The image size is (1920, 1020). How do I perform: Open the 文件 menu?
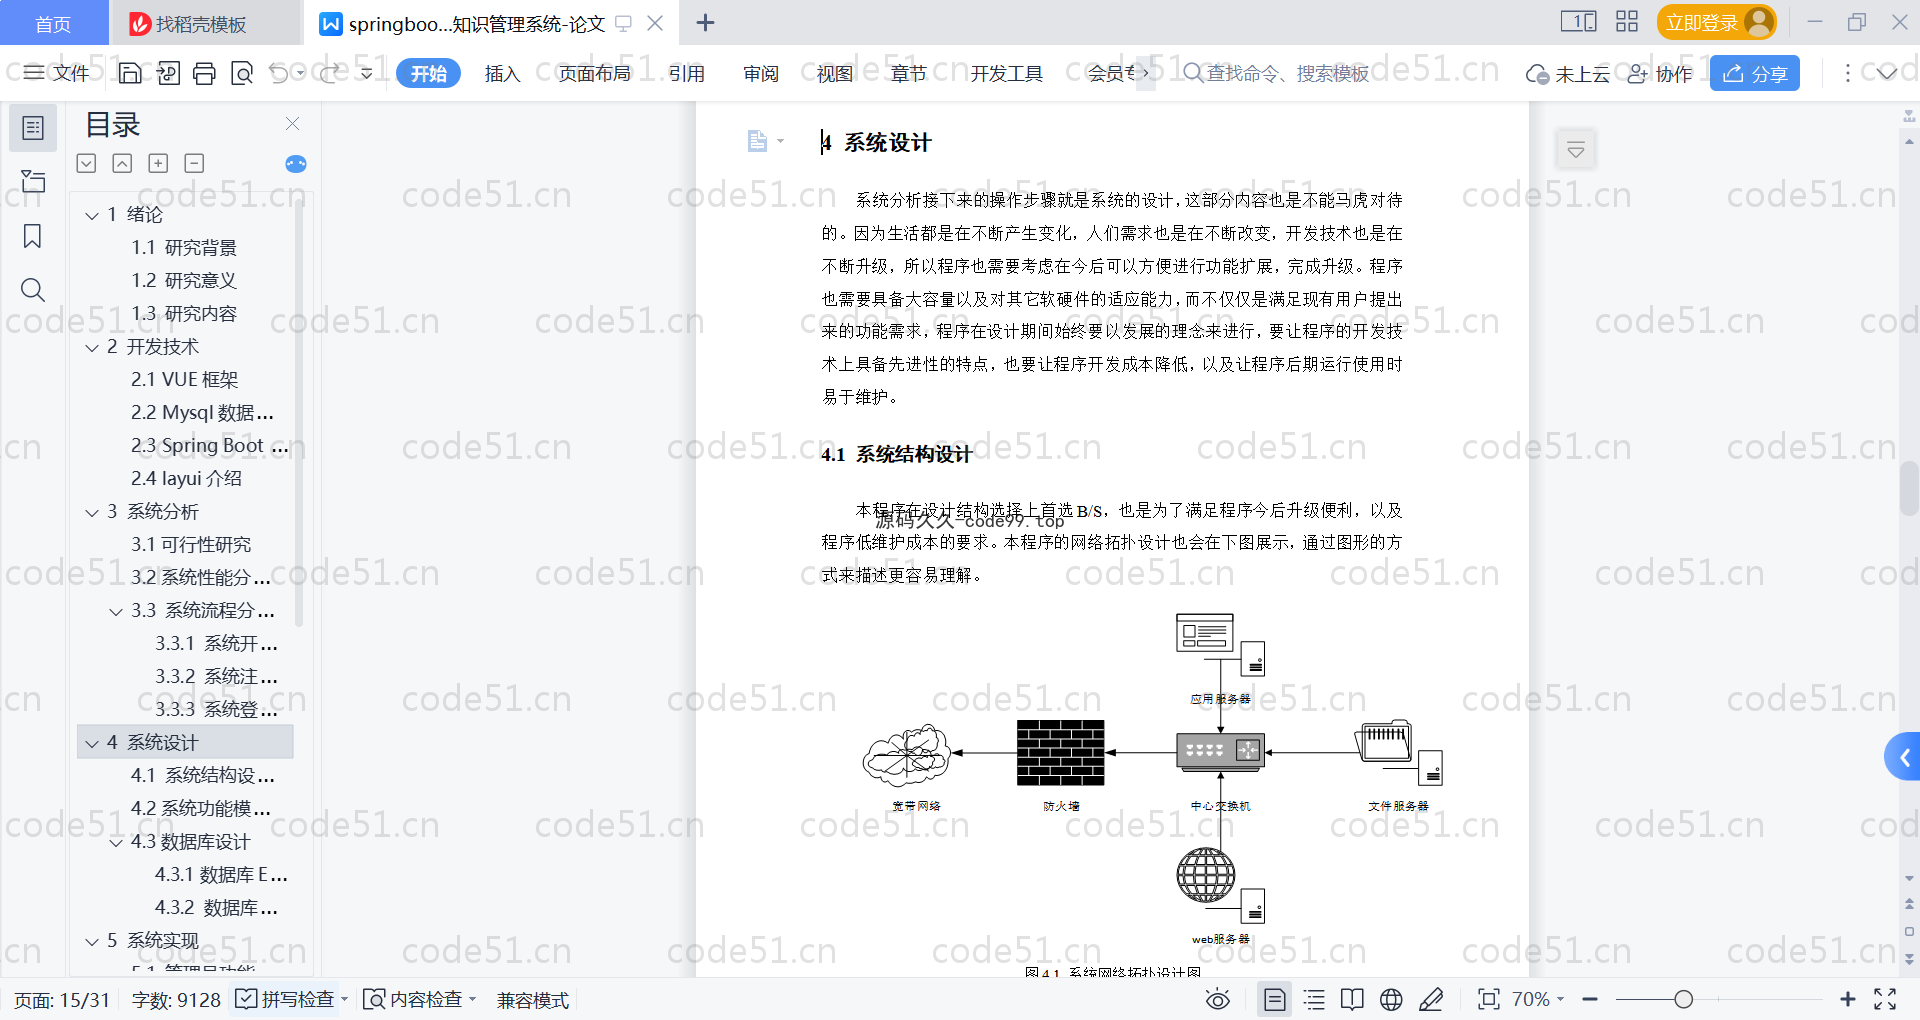coord(57,73)
